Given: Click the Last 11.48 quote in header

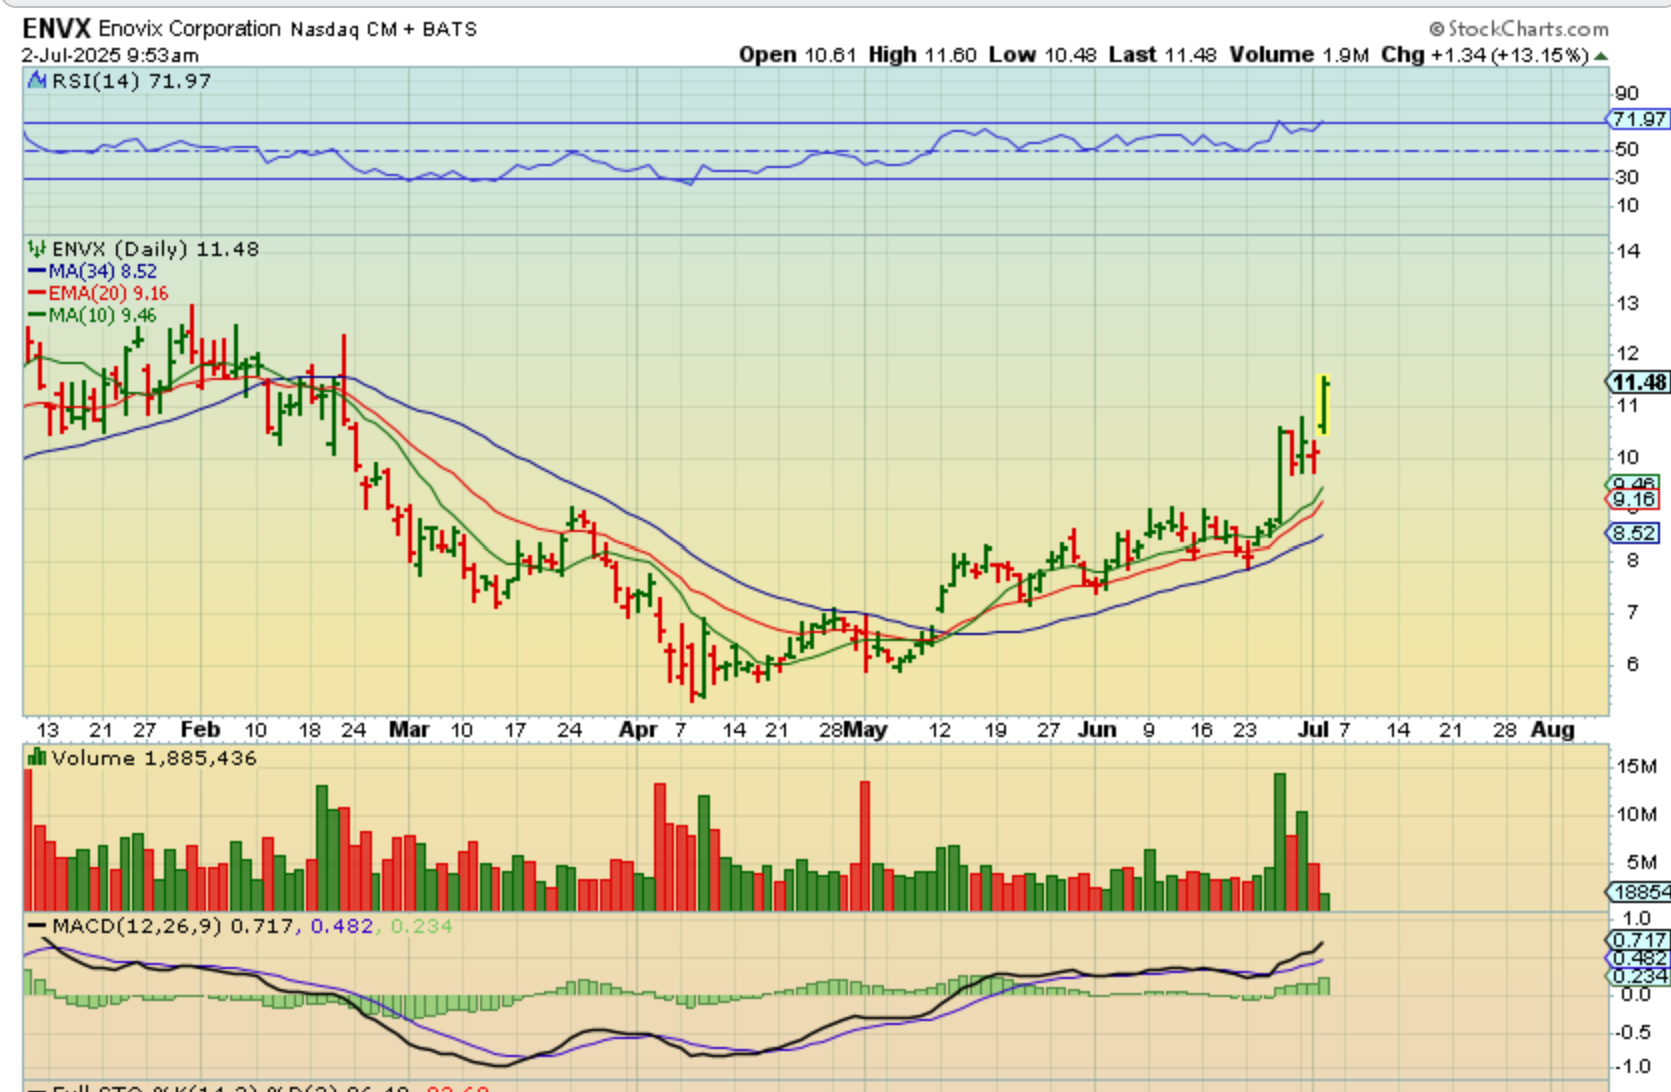Looking at the screenshot, I should (1162, 55).
